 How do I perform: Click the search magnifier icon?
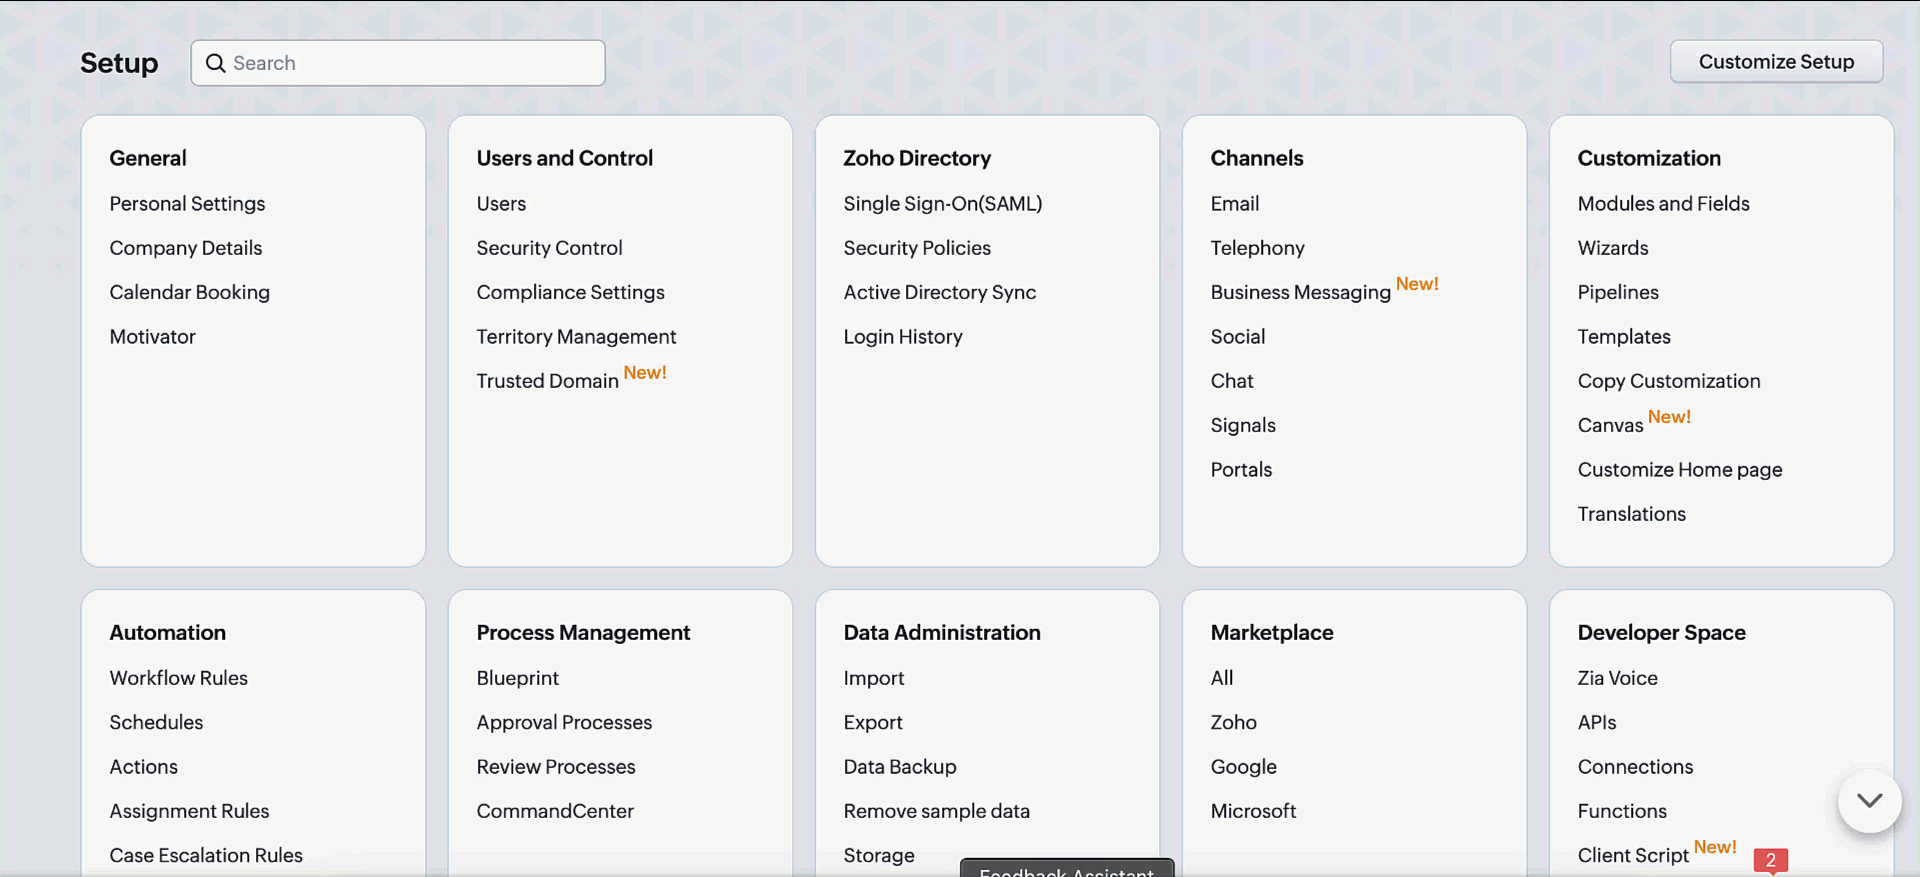(215, 63)
